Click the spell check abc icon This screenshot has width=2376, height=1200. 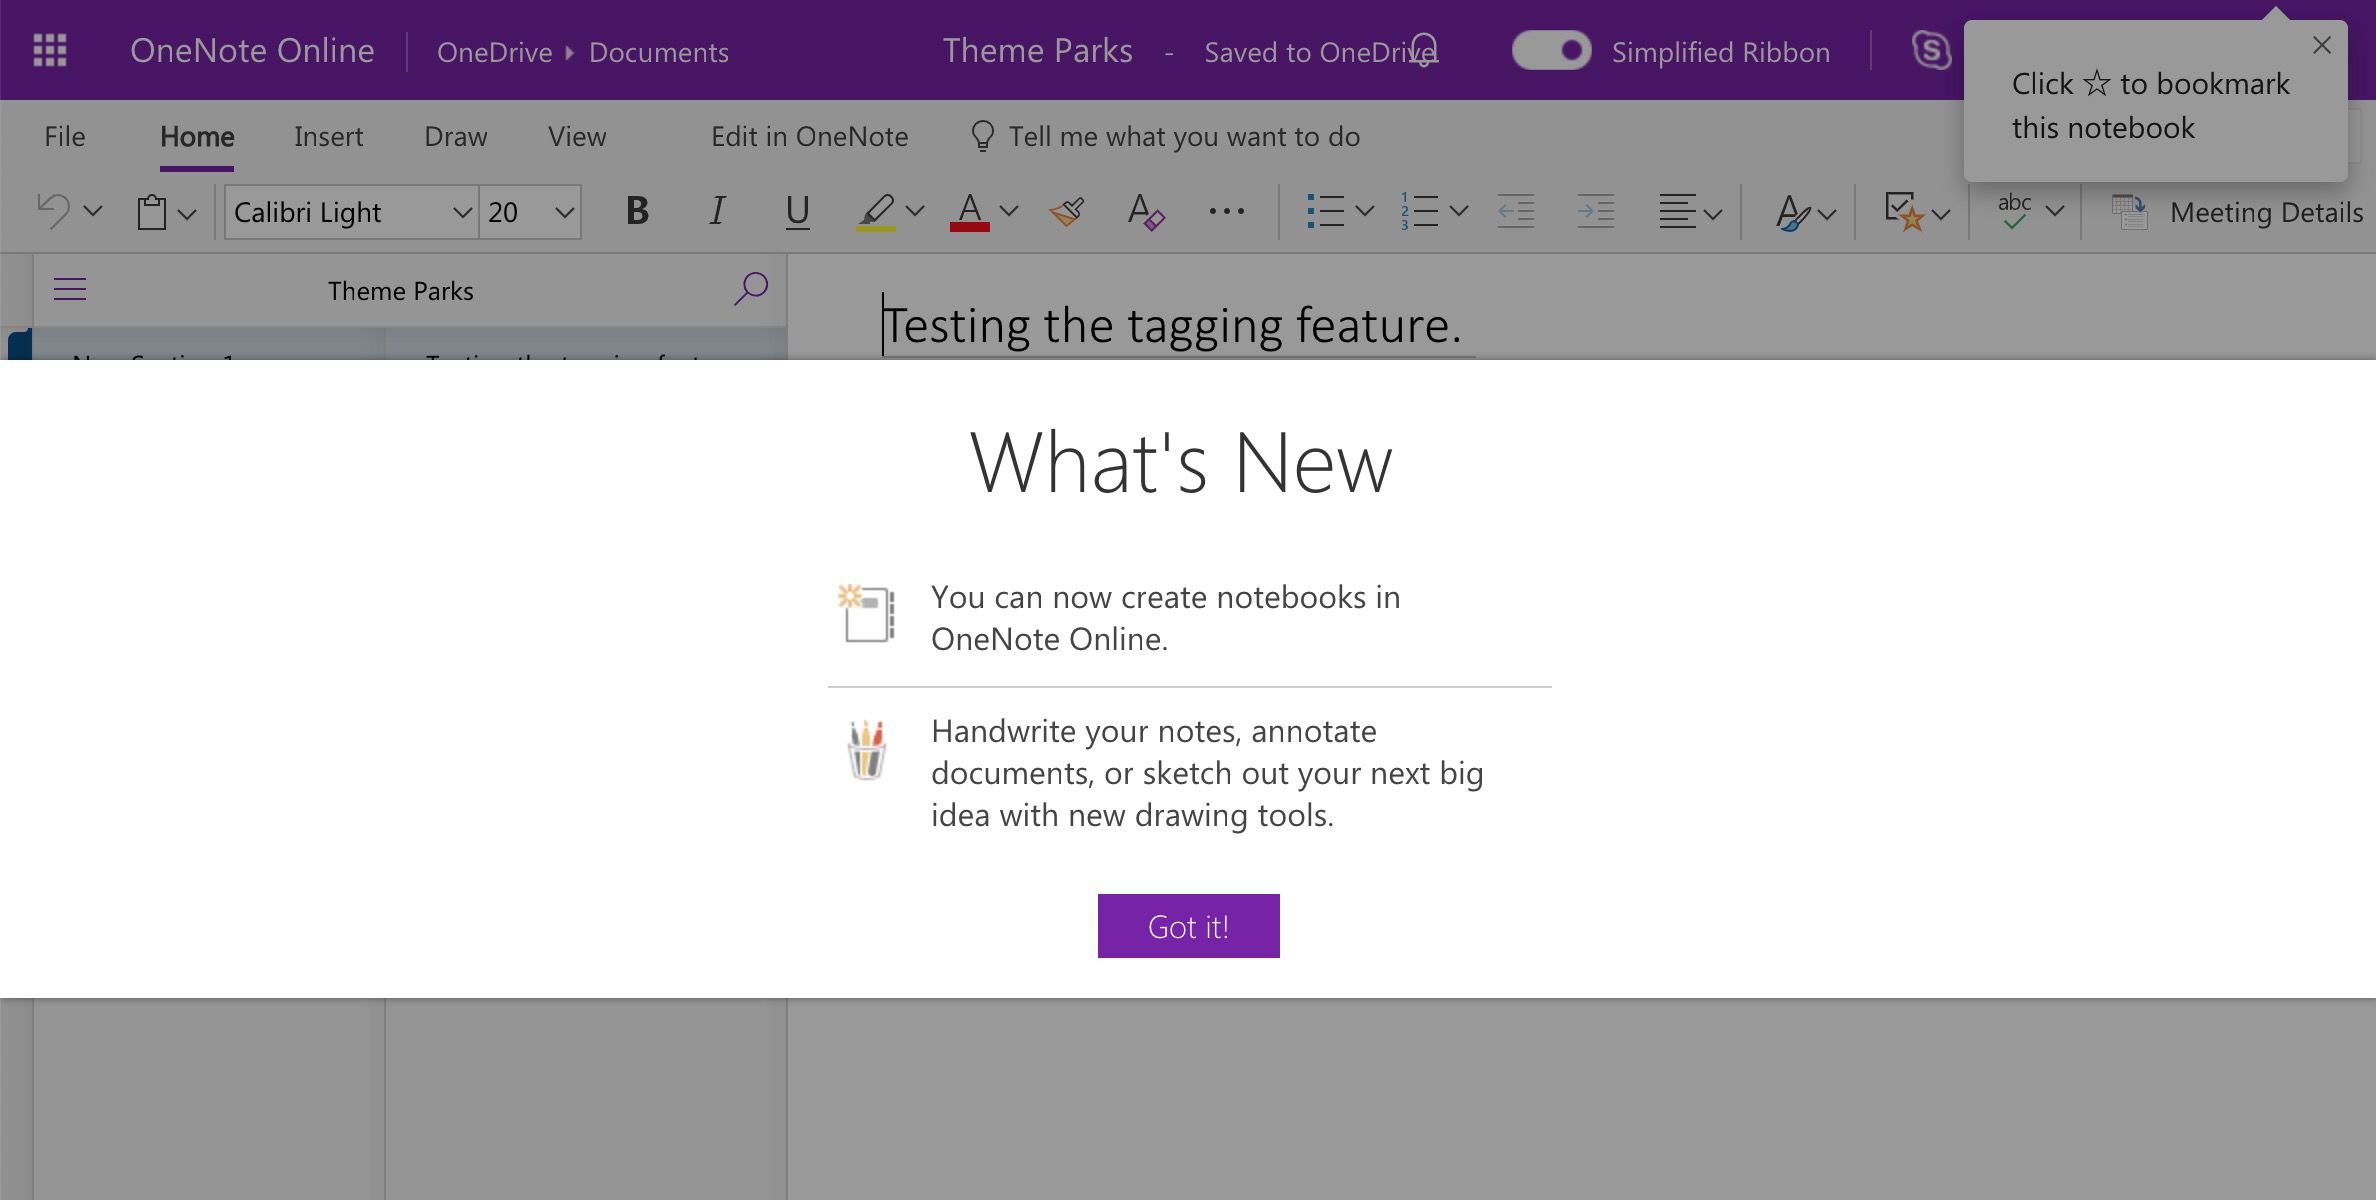pos(2015,211)
